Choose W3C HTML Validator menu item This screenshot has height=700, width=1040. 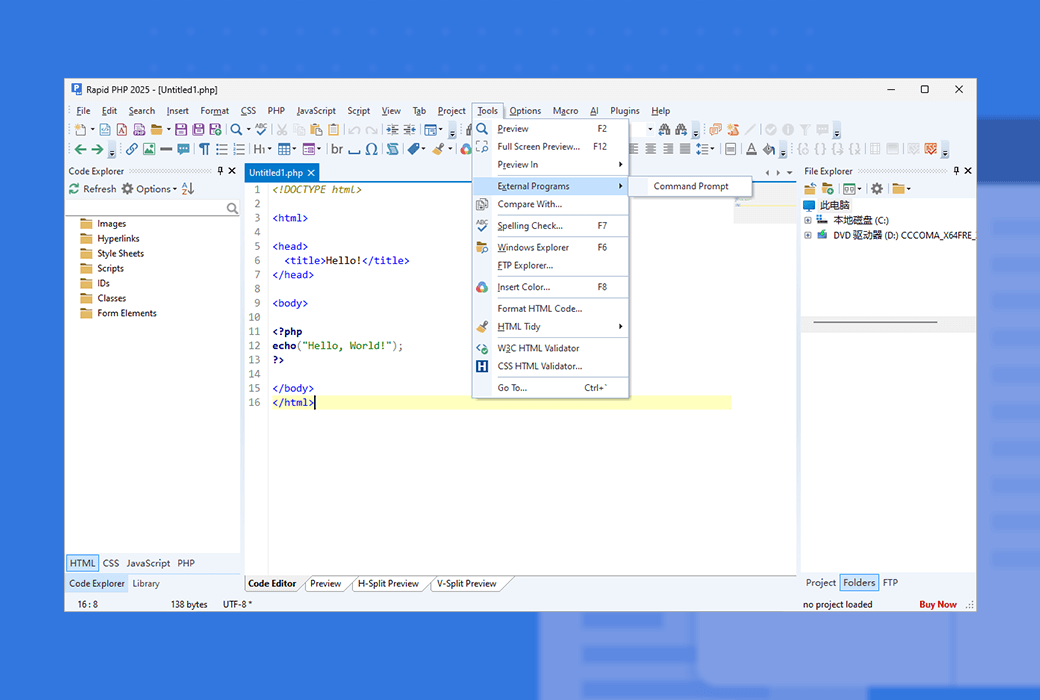pos(551,348)
